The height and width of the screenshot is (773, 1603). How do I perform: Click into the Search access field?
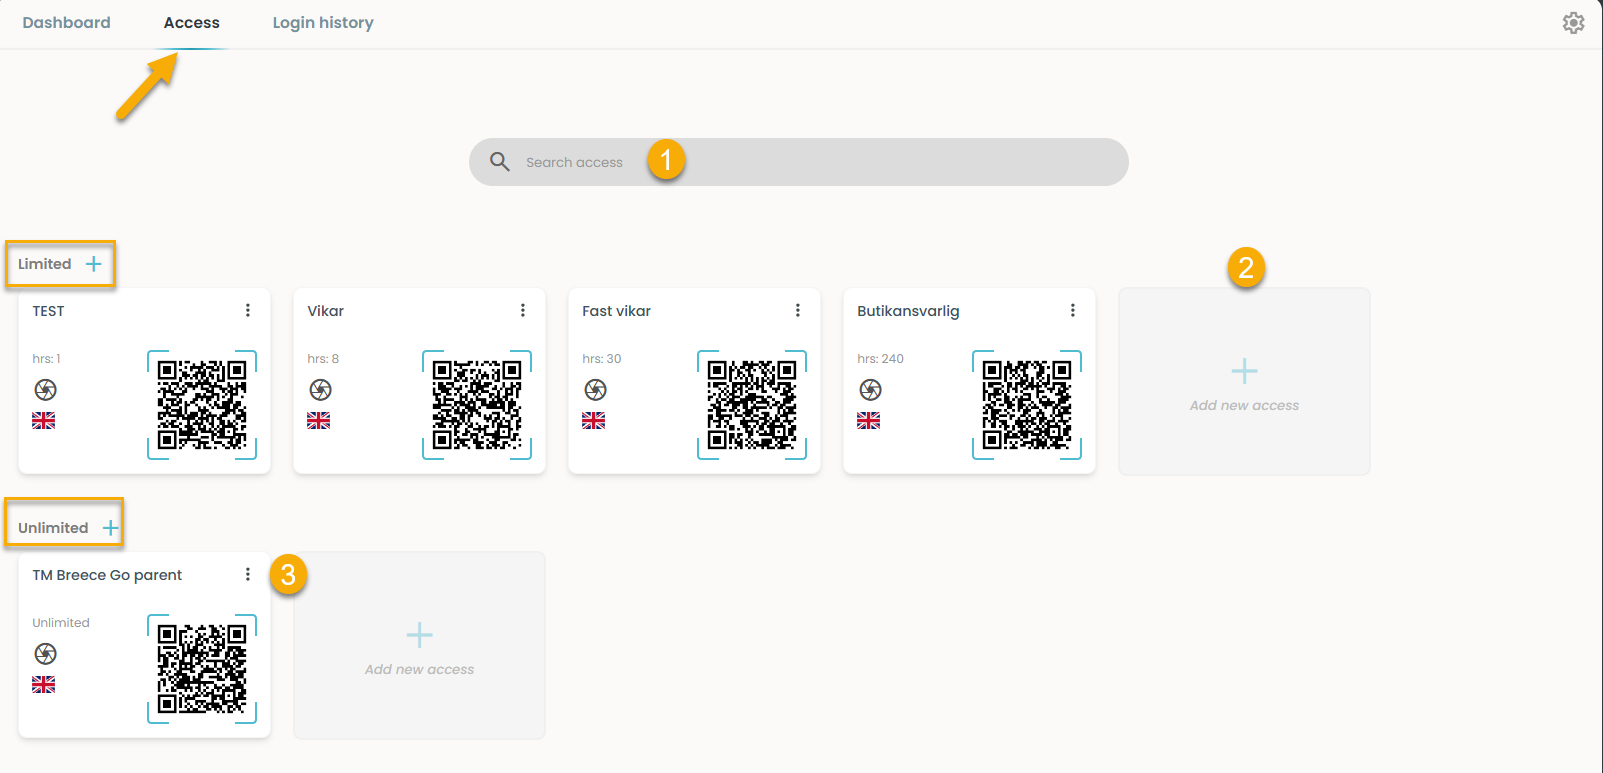(x=799, y=162)
